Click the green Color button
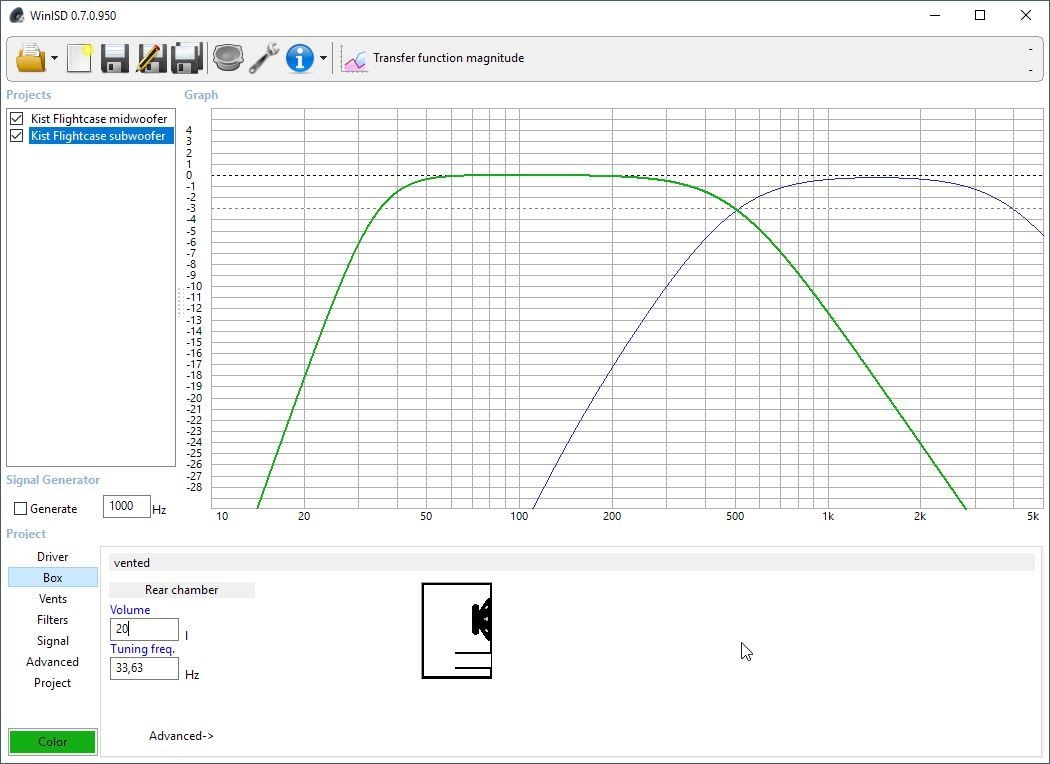This screenshot has height=764, width=1050. [52, 741]
